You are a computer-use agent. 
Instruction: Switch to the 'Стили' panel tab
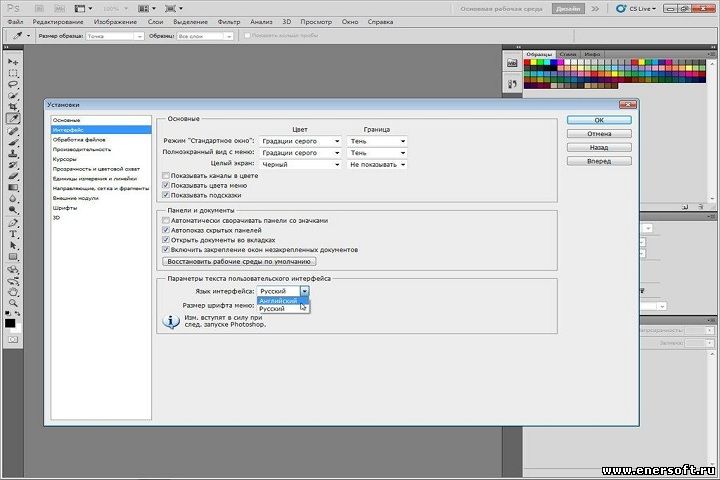tap(568, 54)
